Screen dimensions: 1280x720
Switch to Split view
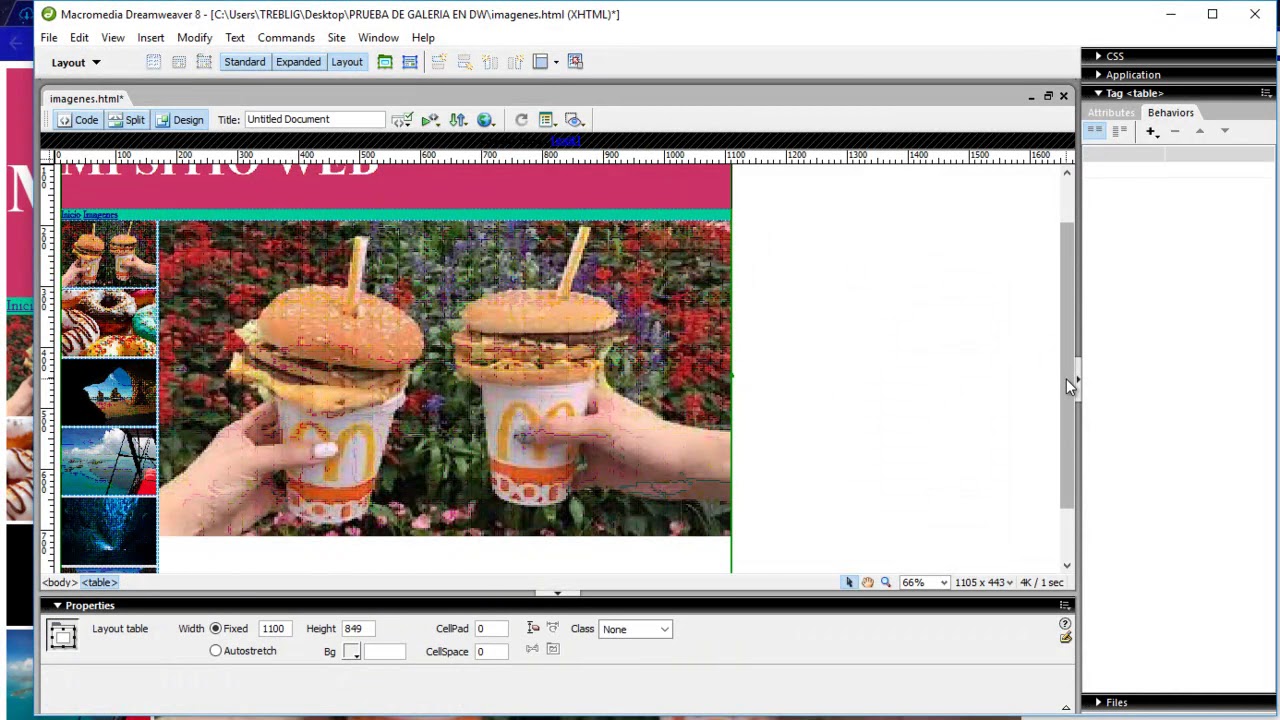(x=127, y=120)
